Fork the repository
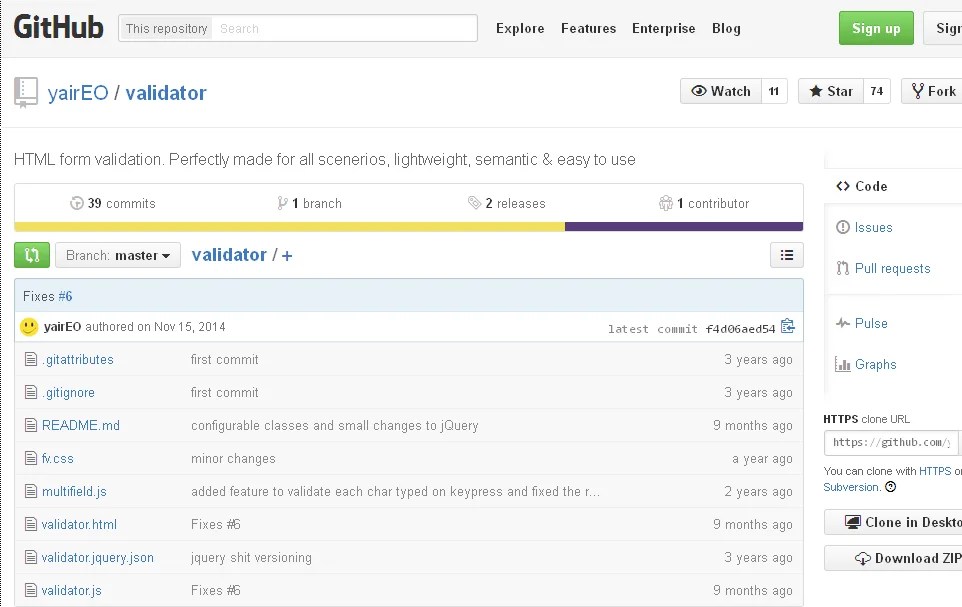The height and width of the screenshot is (607, 962). 932,91
